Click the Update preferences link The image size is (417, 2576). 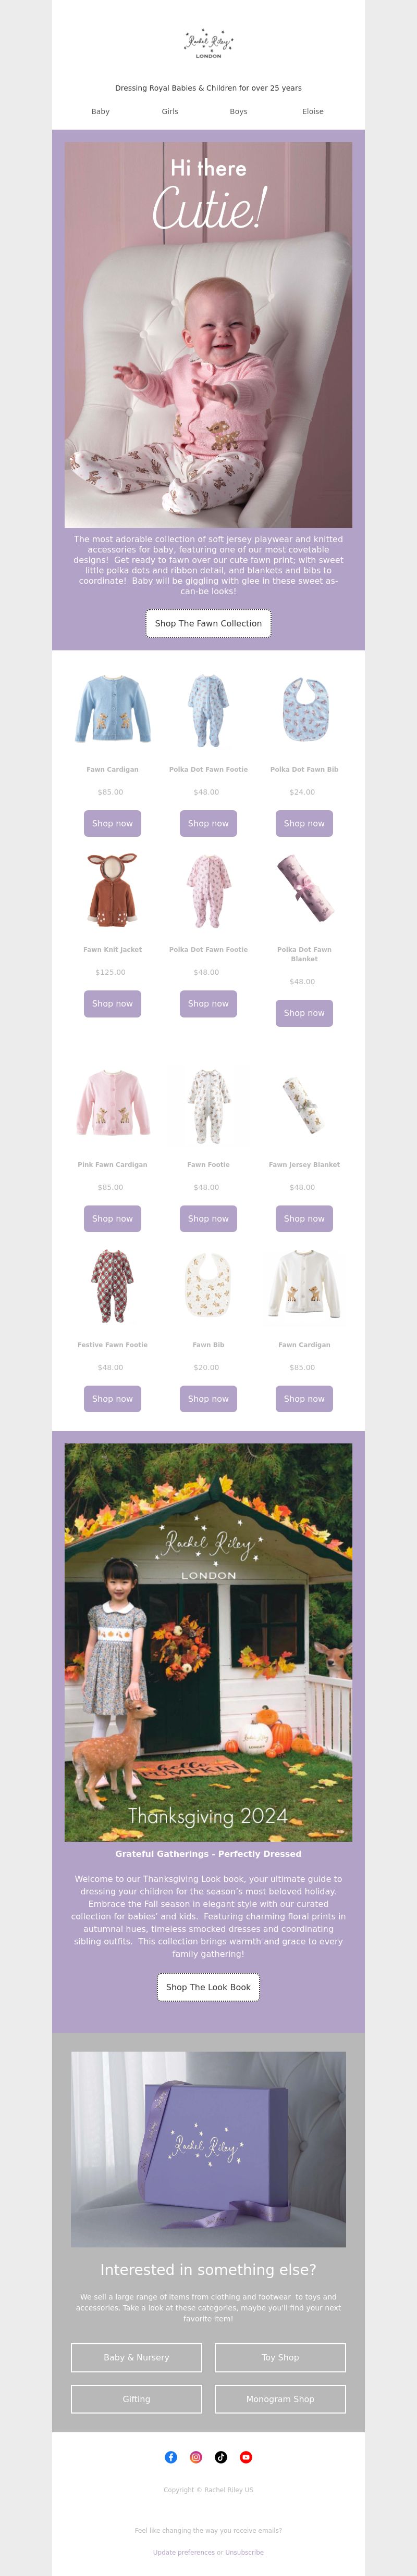click(x=184, y=2552)
